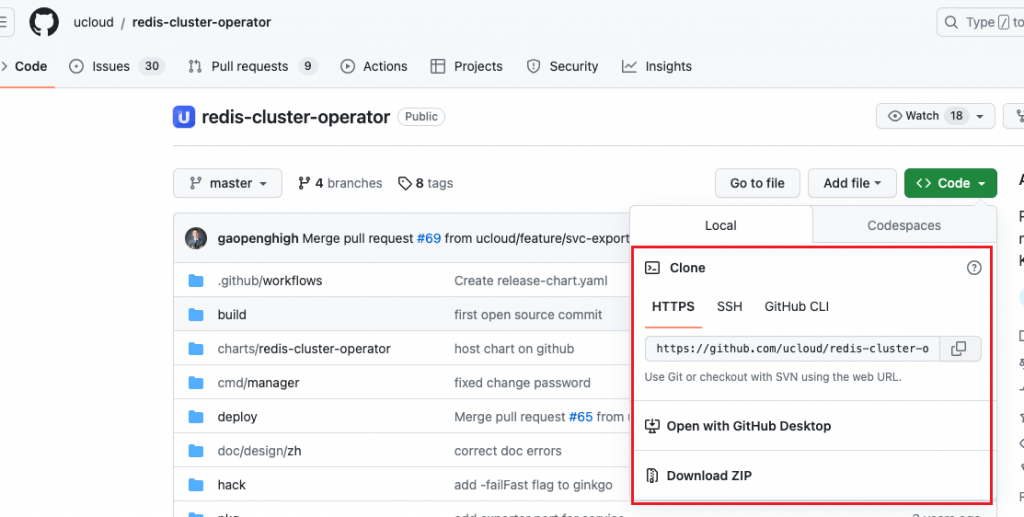
Task: Click the Clone help question-mark icon
Action: pos(974,268)
